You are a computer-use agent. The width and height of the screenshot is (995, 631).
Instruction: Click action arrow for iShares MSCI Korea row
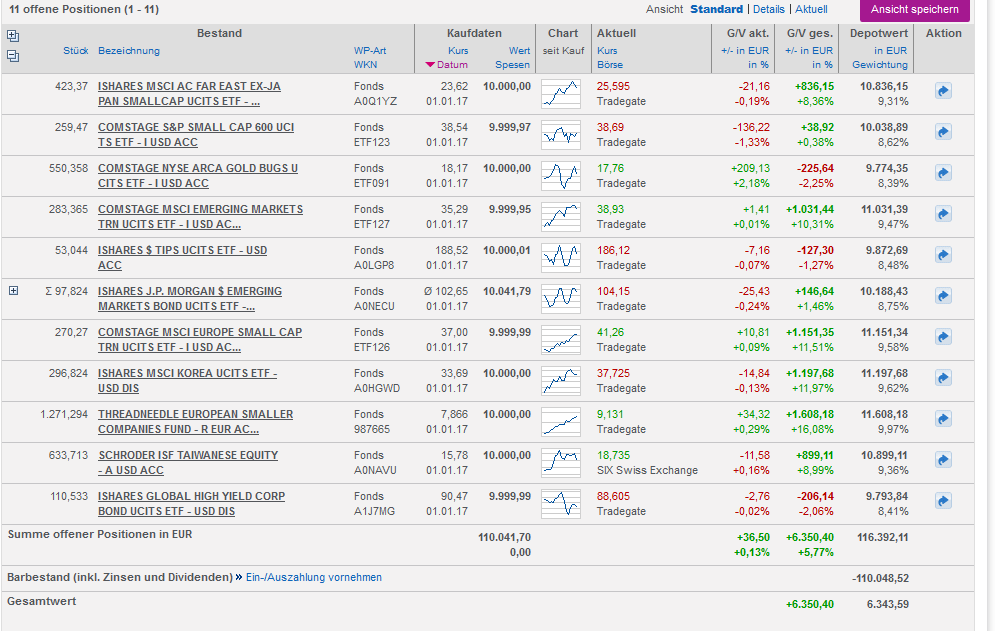click(x=942, y=378)
